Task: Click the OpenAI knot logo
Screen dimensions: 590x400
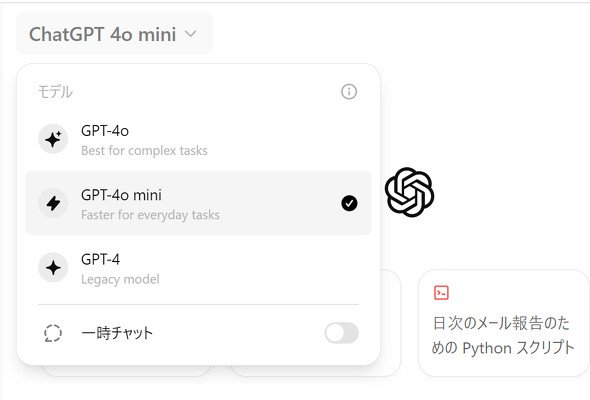Action: (x=409, y=192)
